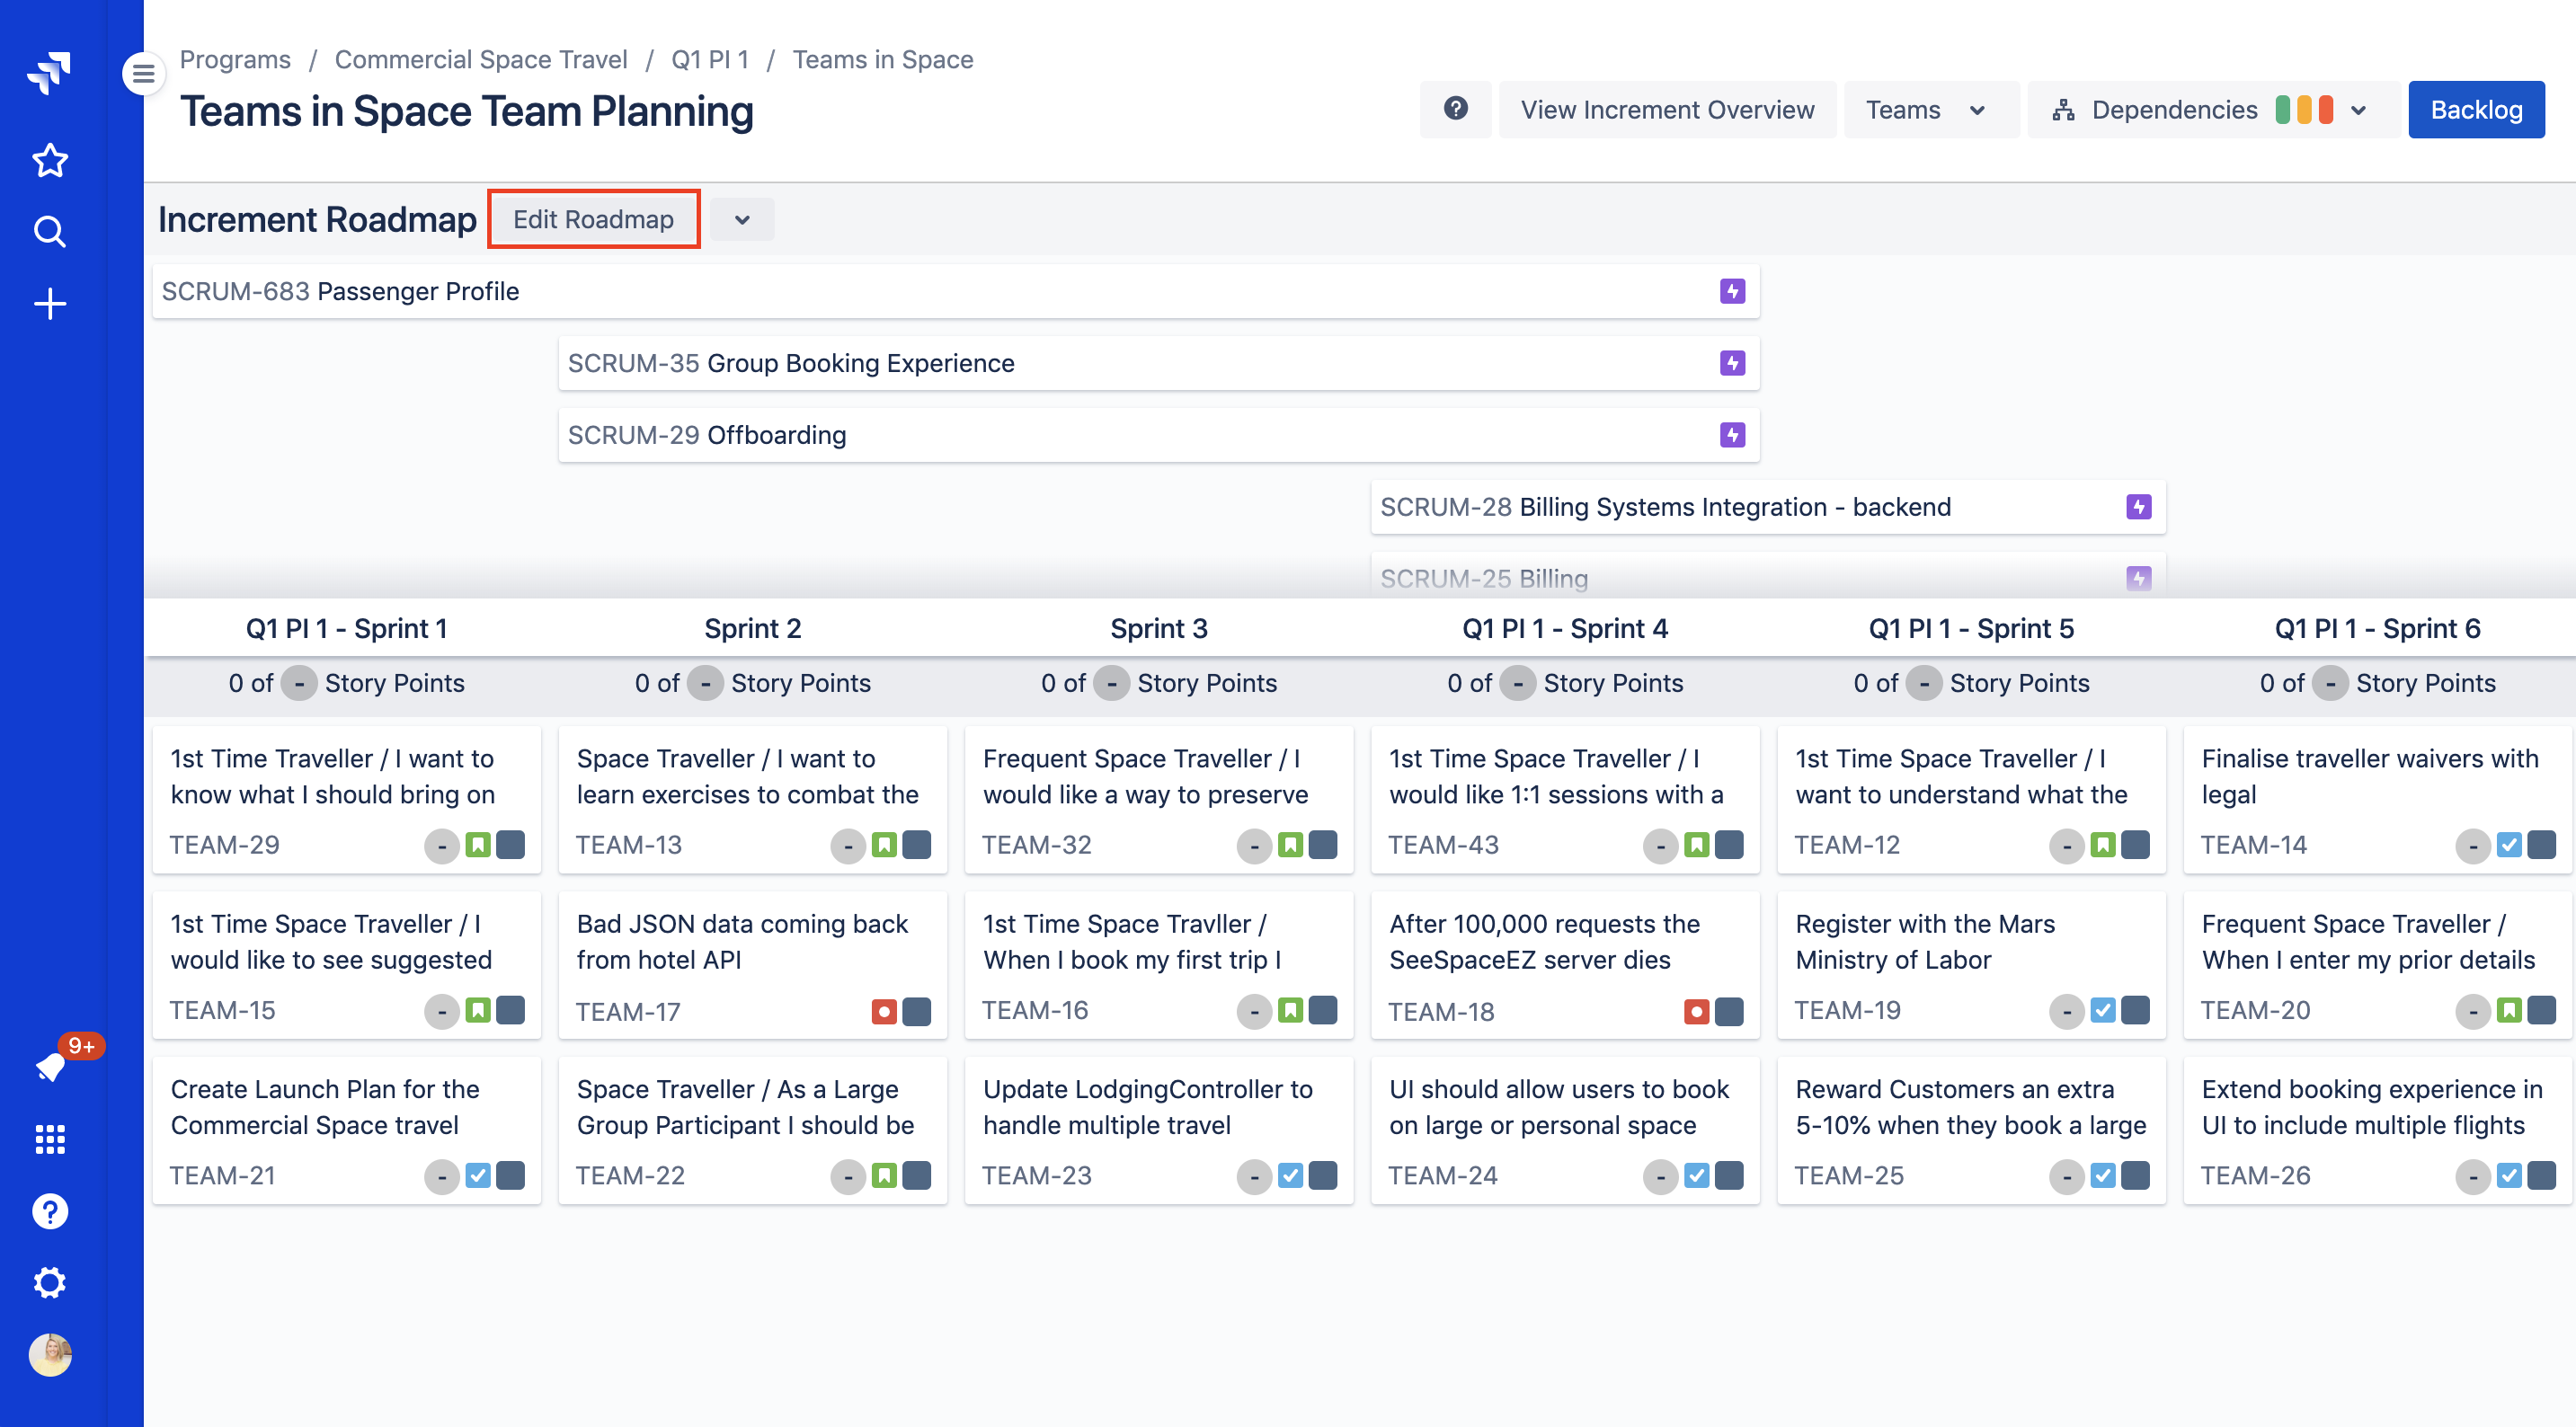
Task: Click the plus create icon
Action: pyautogui.click(x=49, y=304)
